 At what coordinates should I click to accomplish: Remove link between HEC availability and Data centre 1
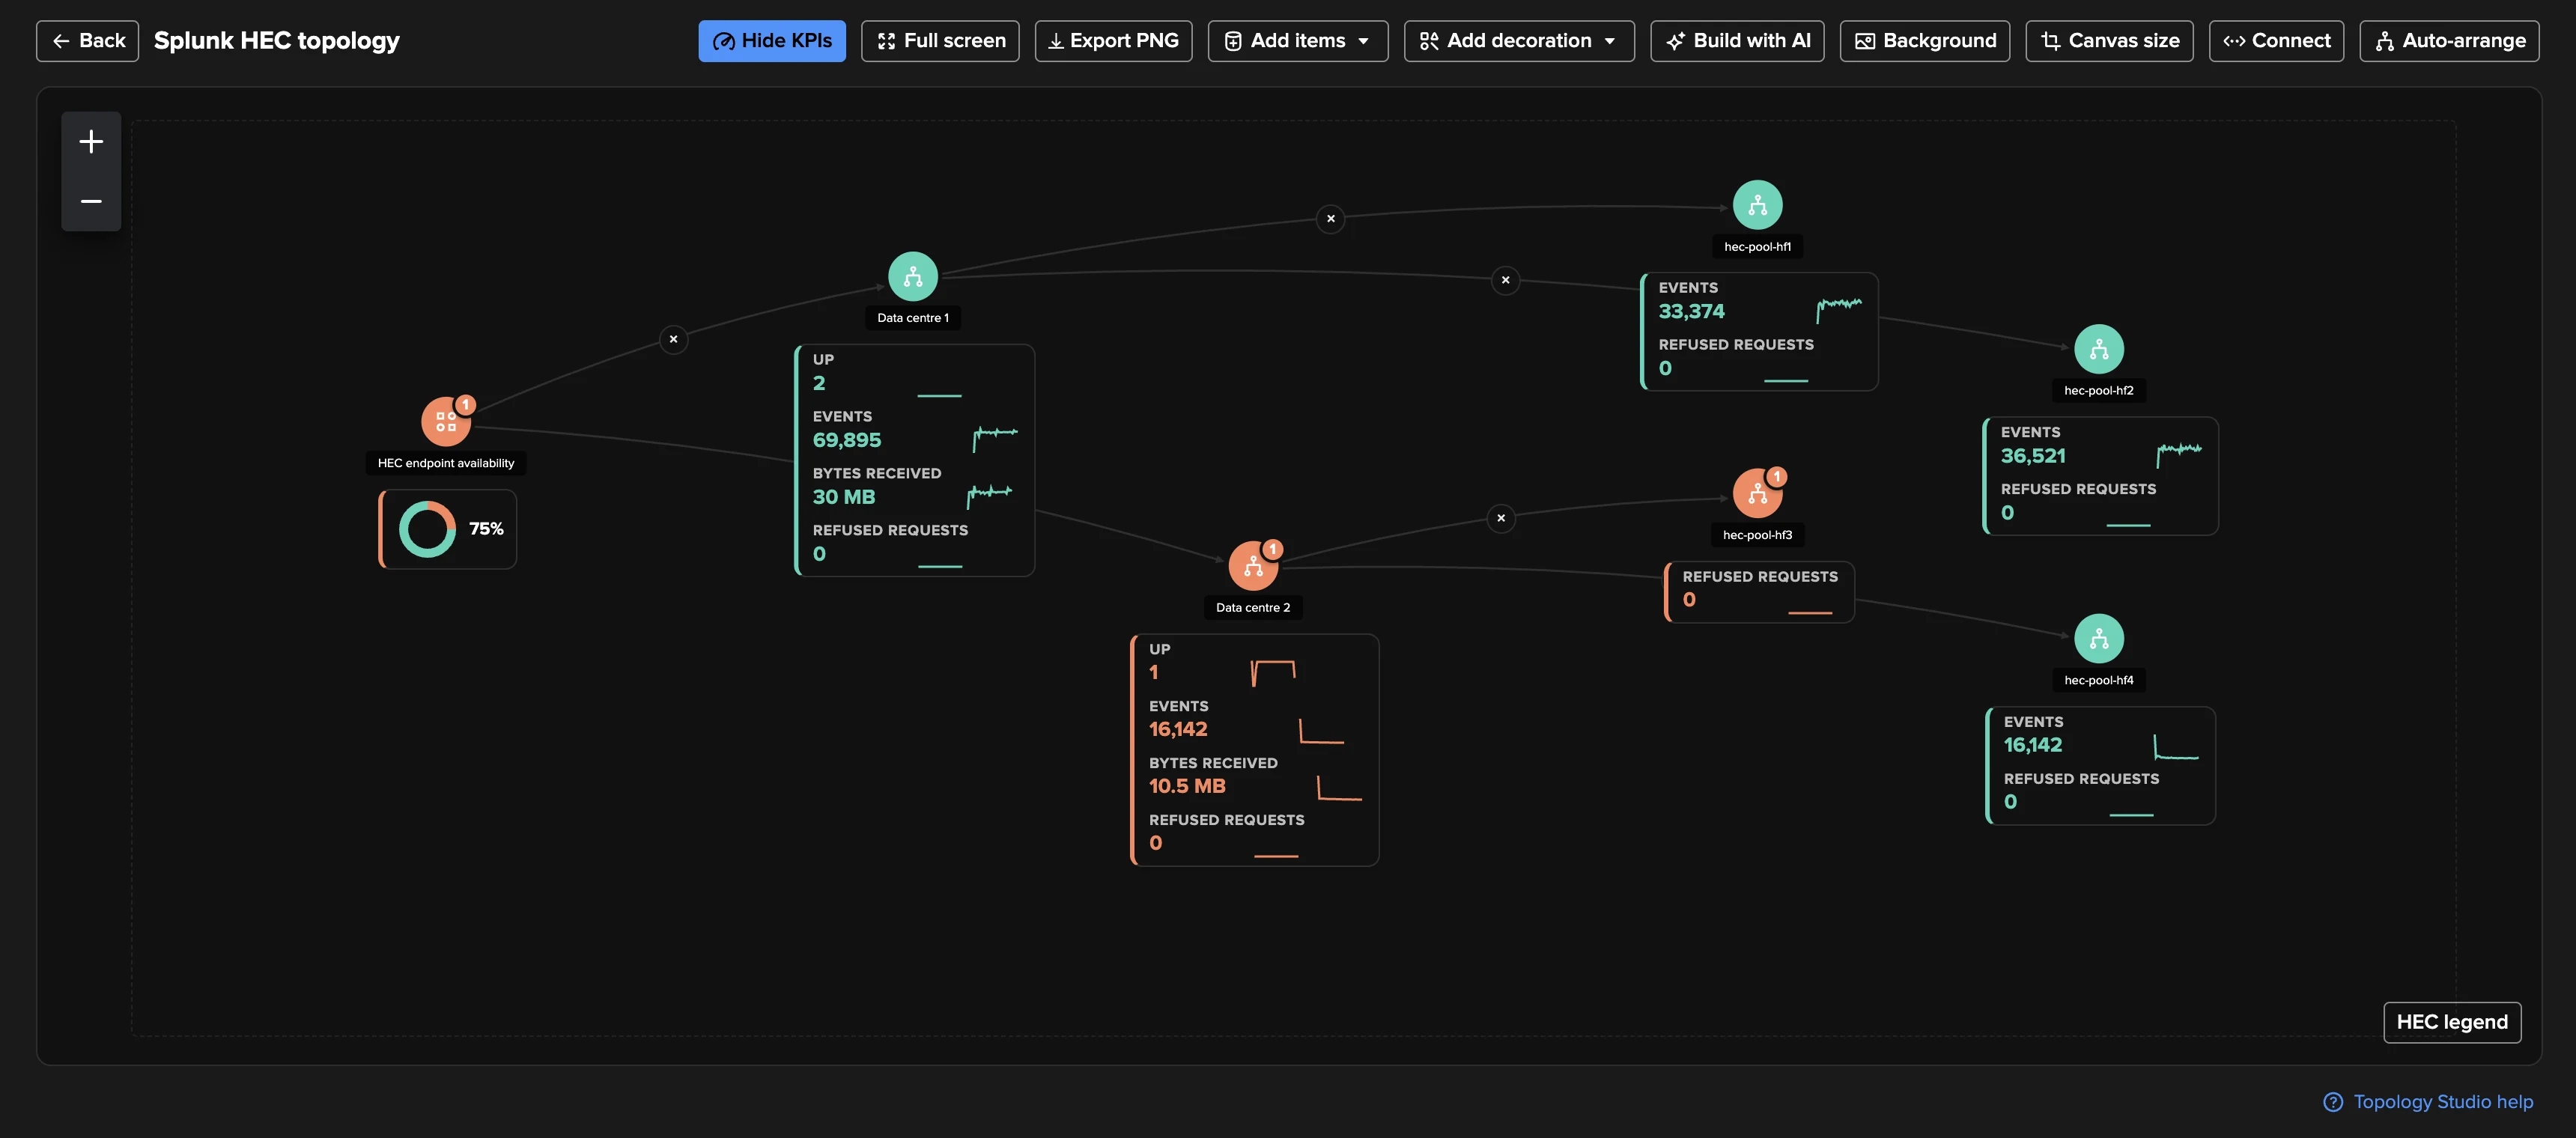673,339
